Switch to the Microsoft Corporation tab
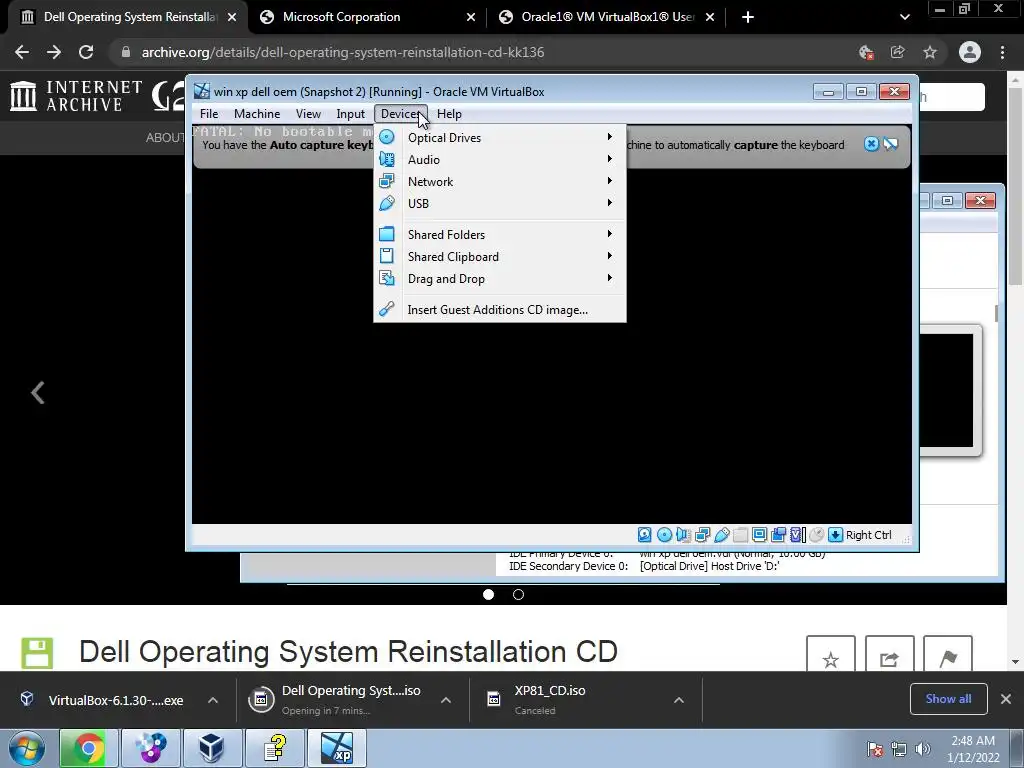Image resolution: width=1024 pixels, height=768 pixels. click(366, 17)
